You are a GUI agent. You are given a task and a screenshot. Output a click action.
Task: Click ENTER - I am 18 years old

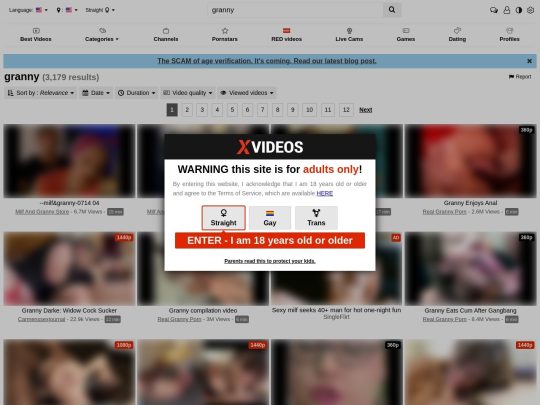[270, 240]
